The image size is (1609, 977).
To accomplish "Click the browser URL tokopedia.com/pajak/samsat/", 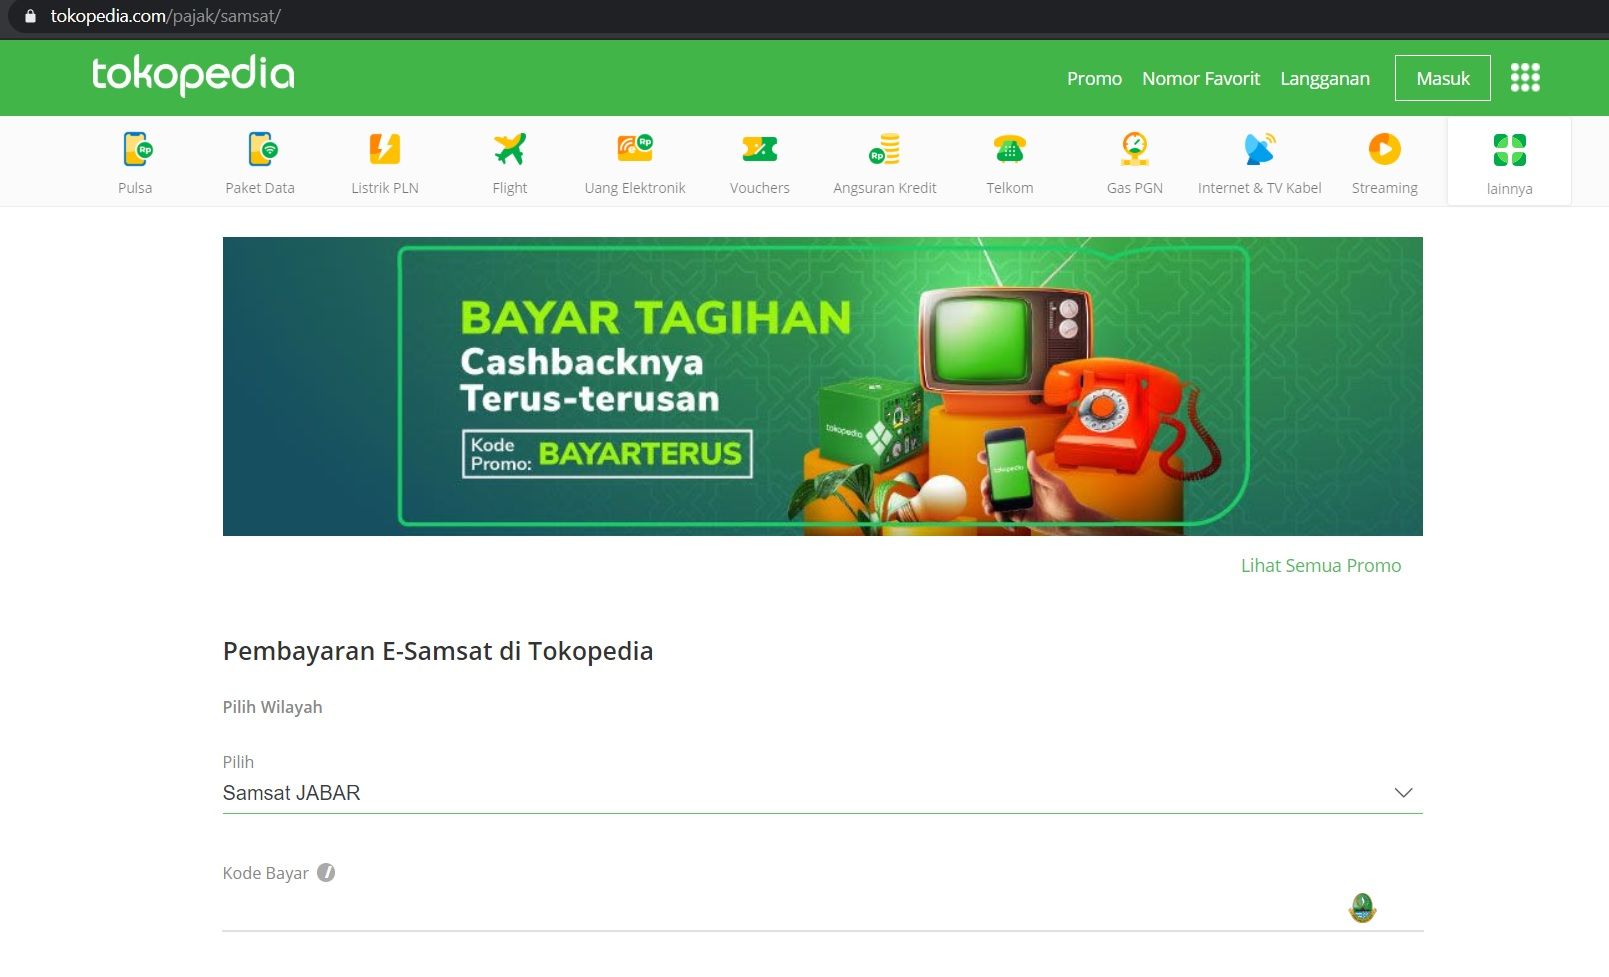I will [165, 16].
